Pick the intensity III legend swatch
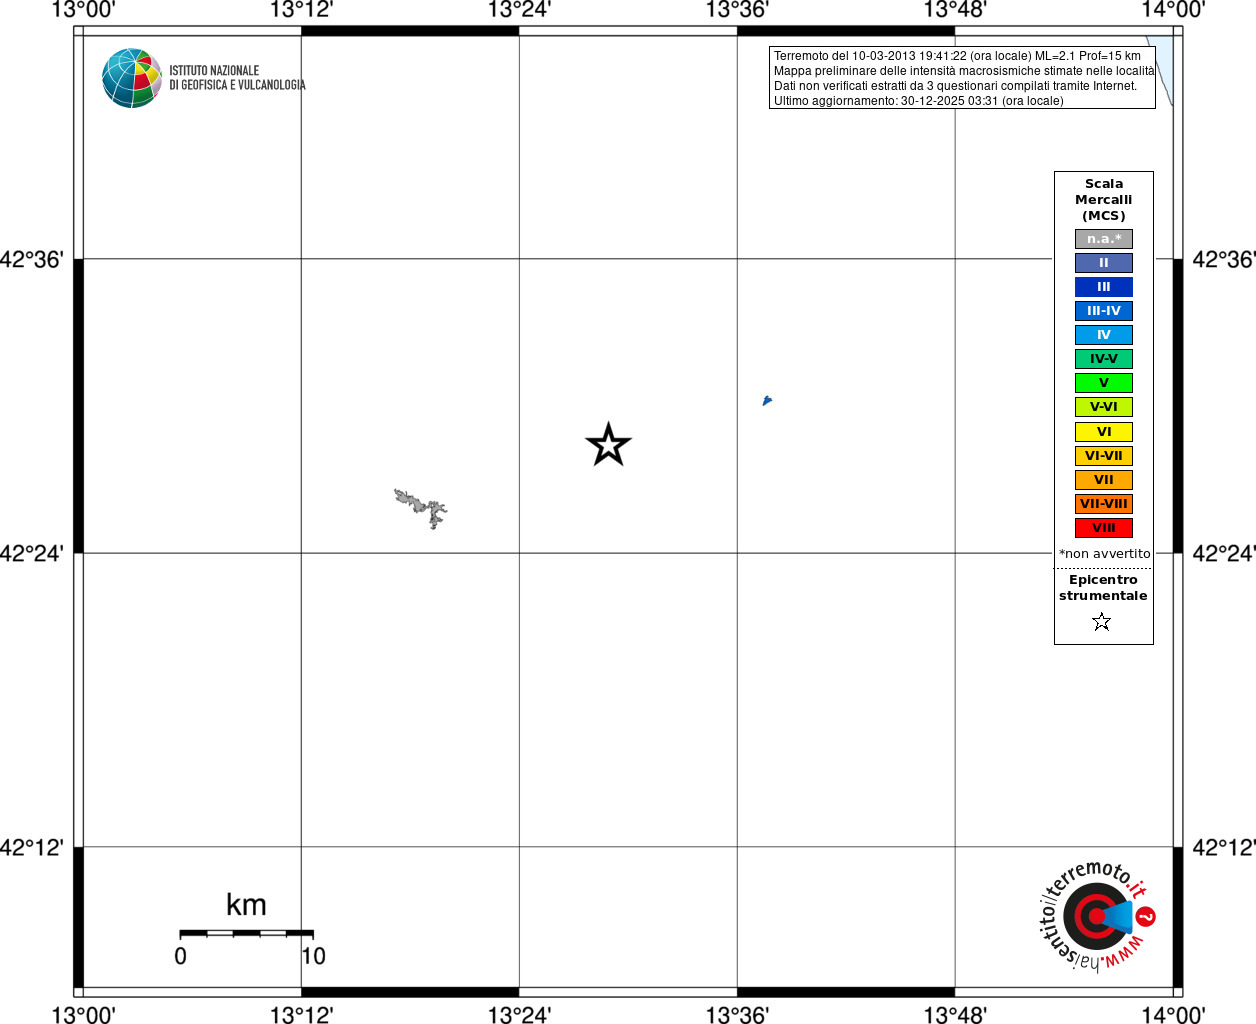 1104,287
